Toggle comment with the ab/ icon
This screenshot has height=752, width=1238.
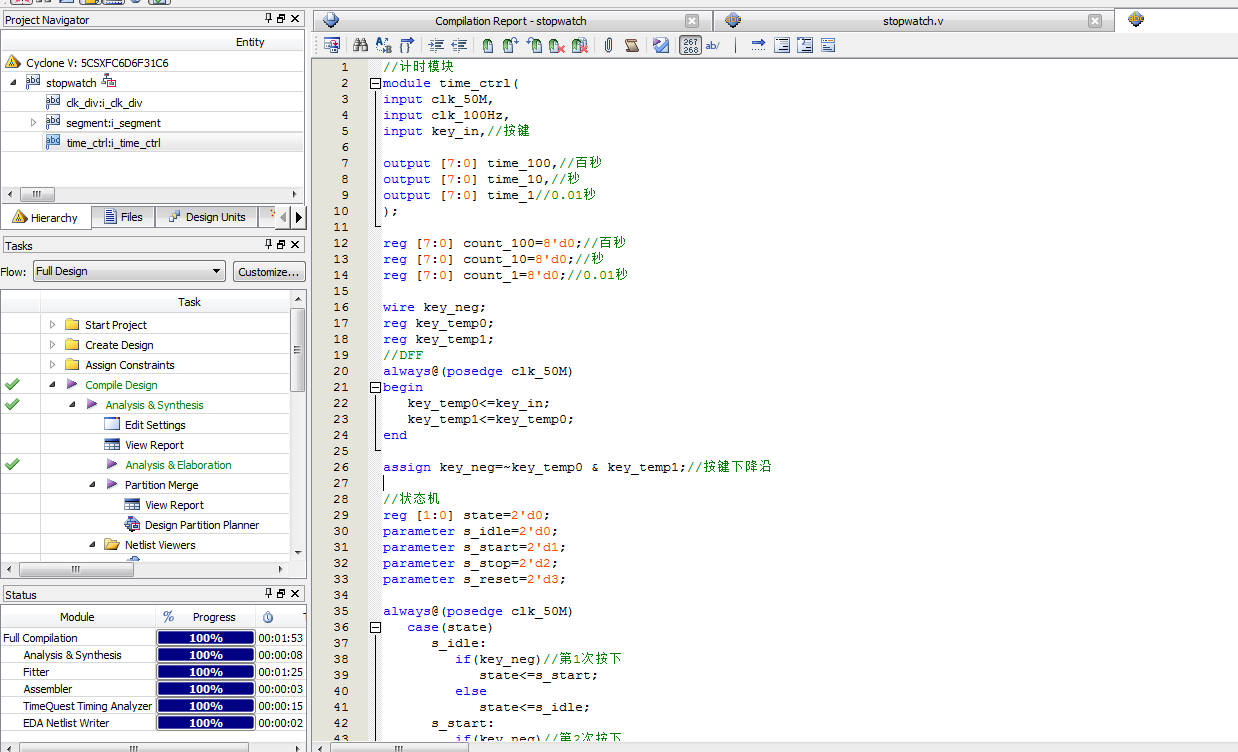tap(711, 45)
